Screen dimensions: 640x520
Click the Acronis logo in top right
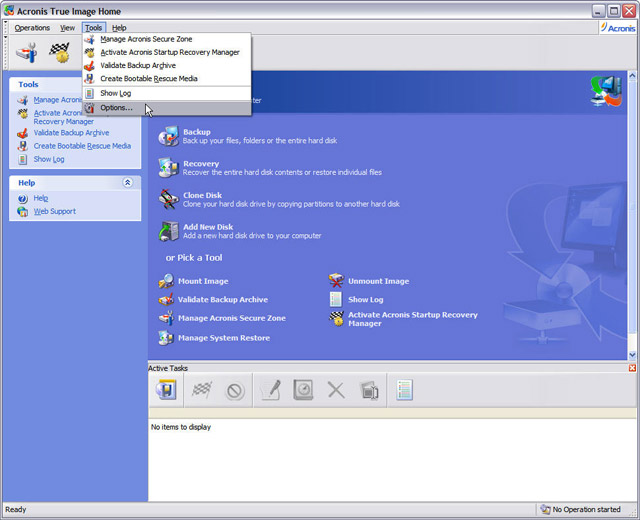tap(618, 28)
